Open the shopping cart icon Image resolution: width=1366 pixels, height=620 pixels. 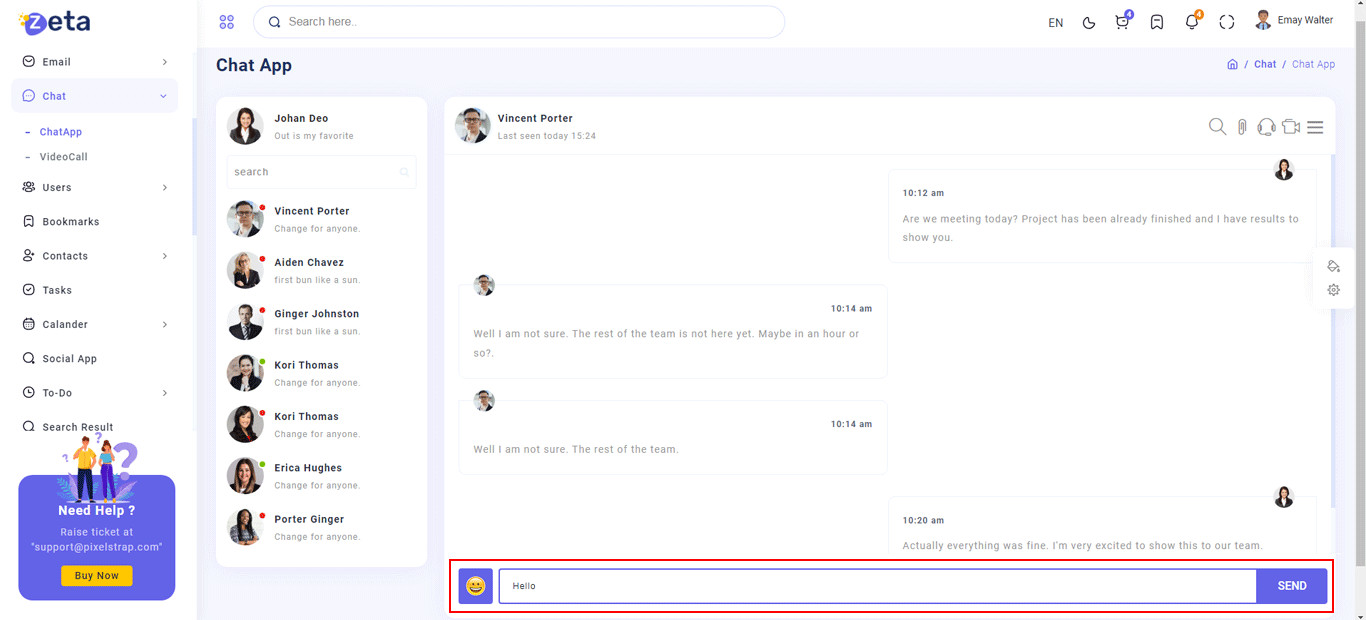[x=1122, y=22]
